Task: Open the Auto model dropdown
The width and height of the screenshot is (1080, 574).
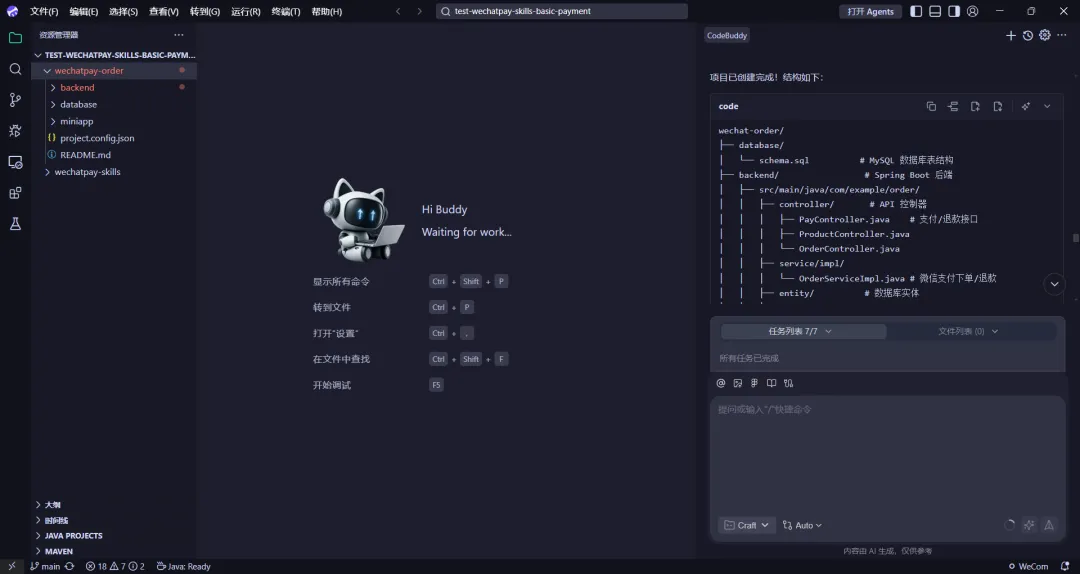Action: pos(802,525)
